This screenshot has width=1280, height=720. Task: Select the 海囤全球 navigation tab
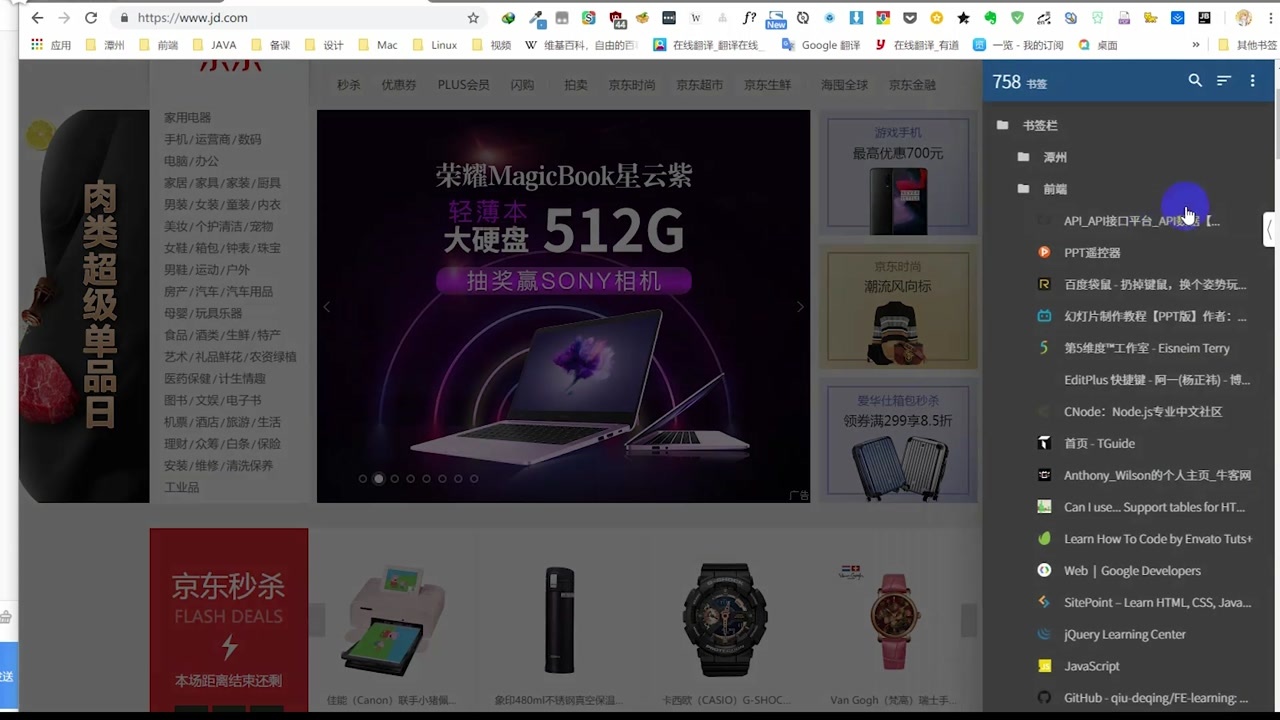click(844, 85)
